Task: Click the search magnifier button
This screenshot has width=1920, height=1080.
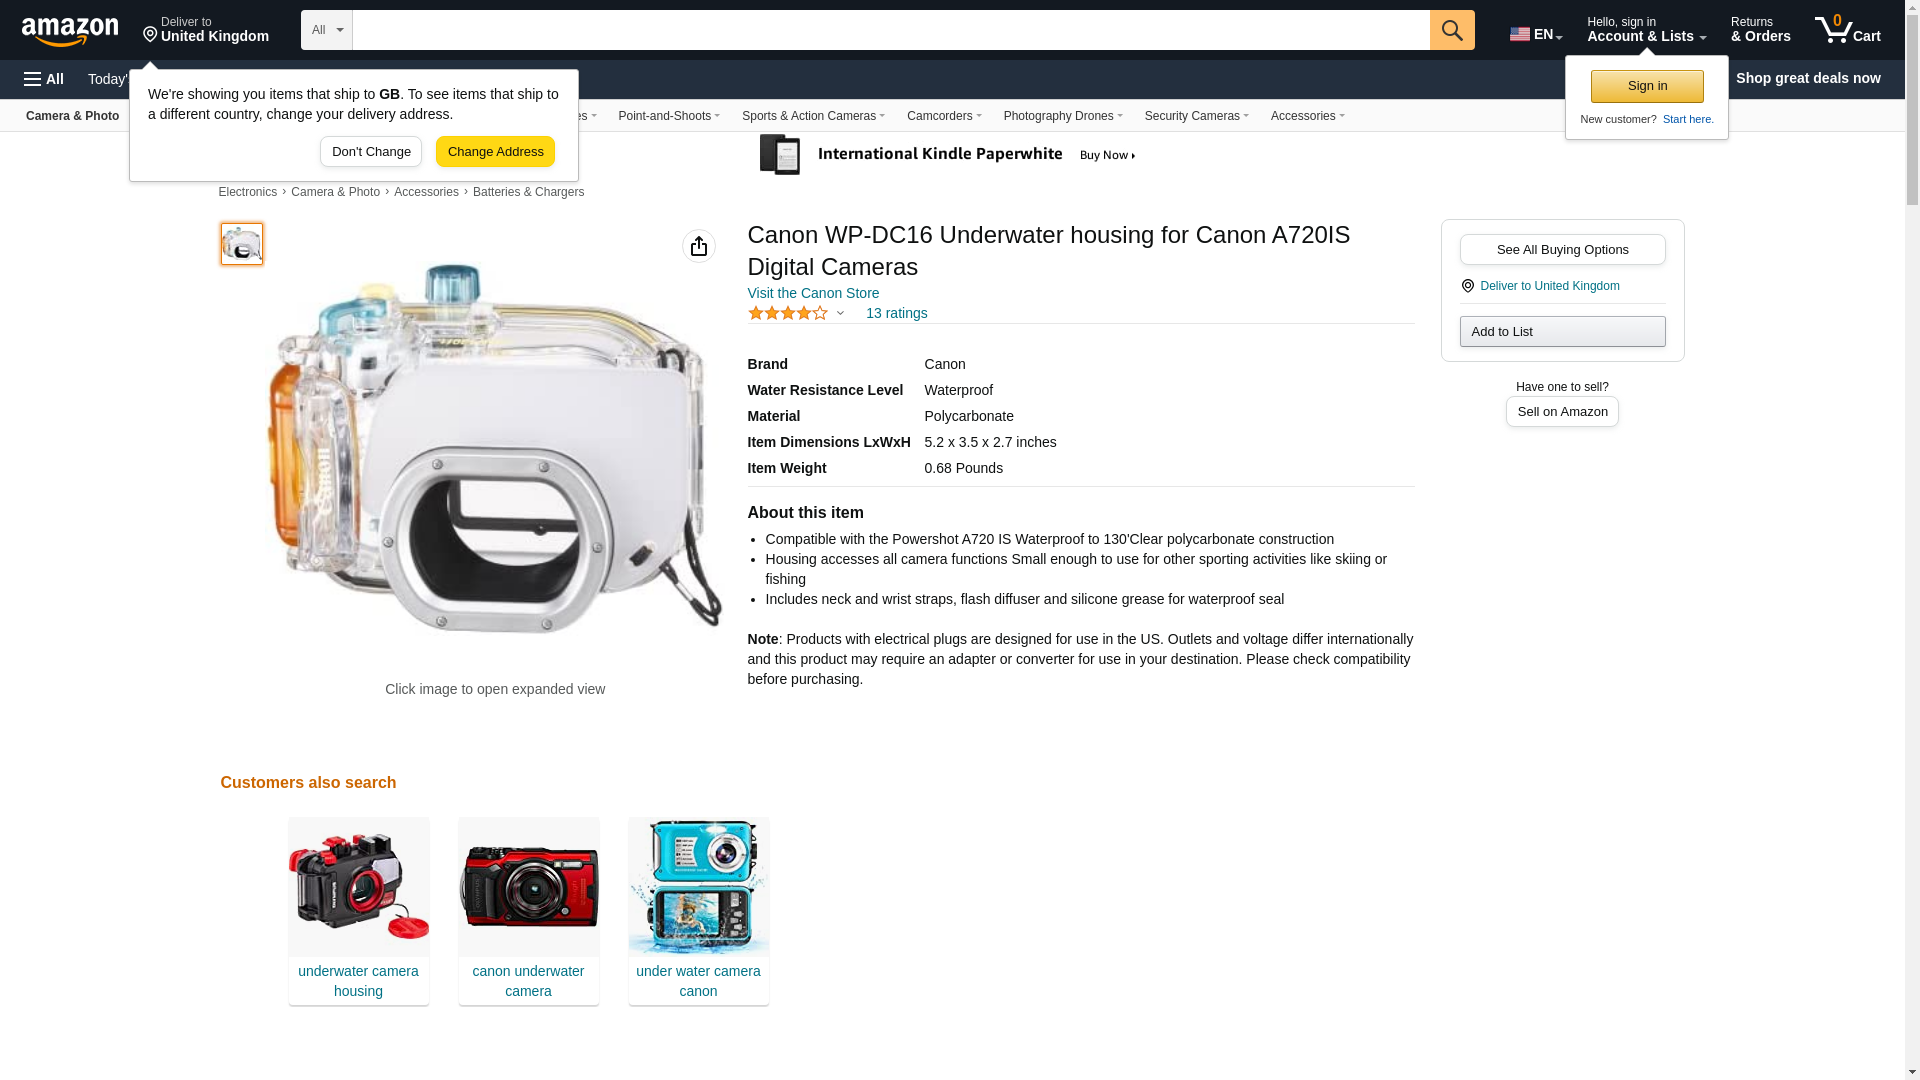Action: tap(1452, 30)
